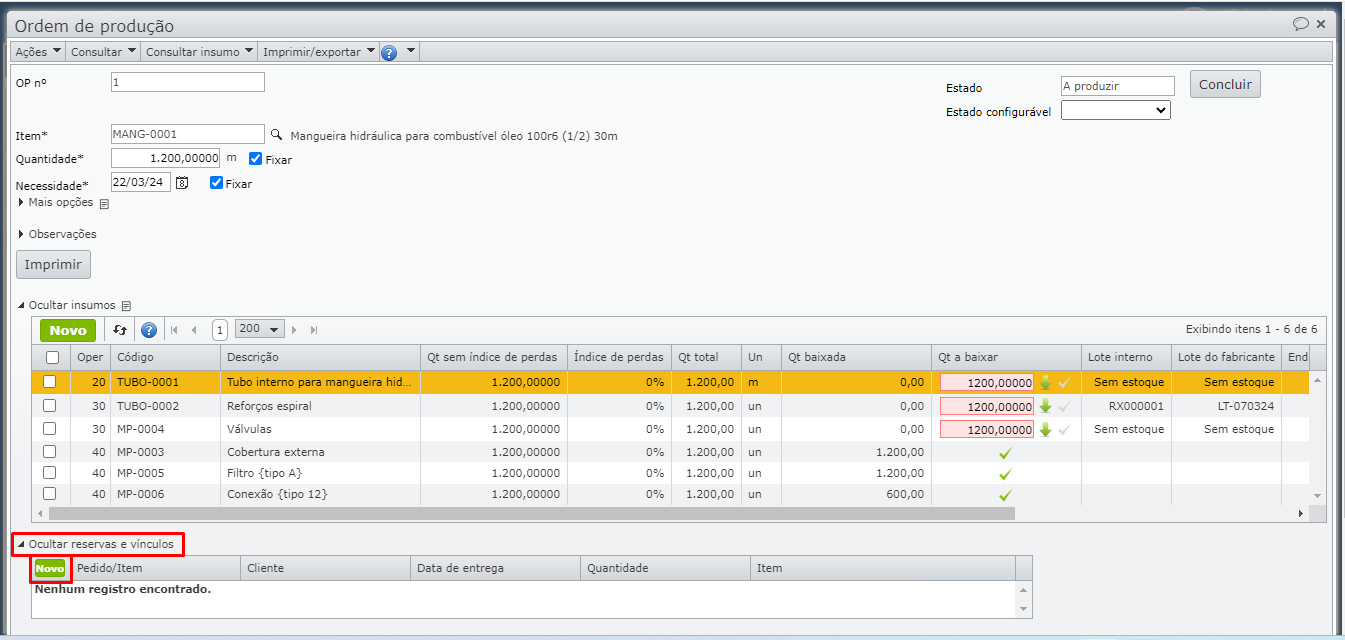Click the list icon beside Ocultar insumos
This screenshot has width=1345, height=640.
click(x=126, y=306)
